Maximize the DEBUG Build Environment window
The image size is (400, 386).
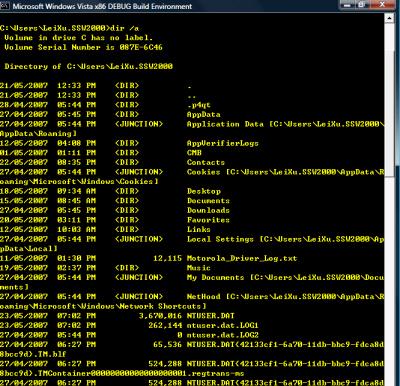pos(363,5)
